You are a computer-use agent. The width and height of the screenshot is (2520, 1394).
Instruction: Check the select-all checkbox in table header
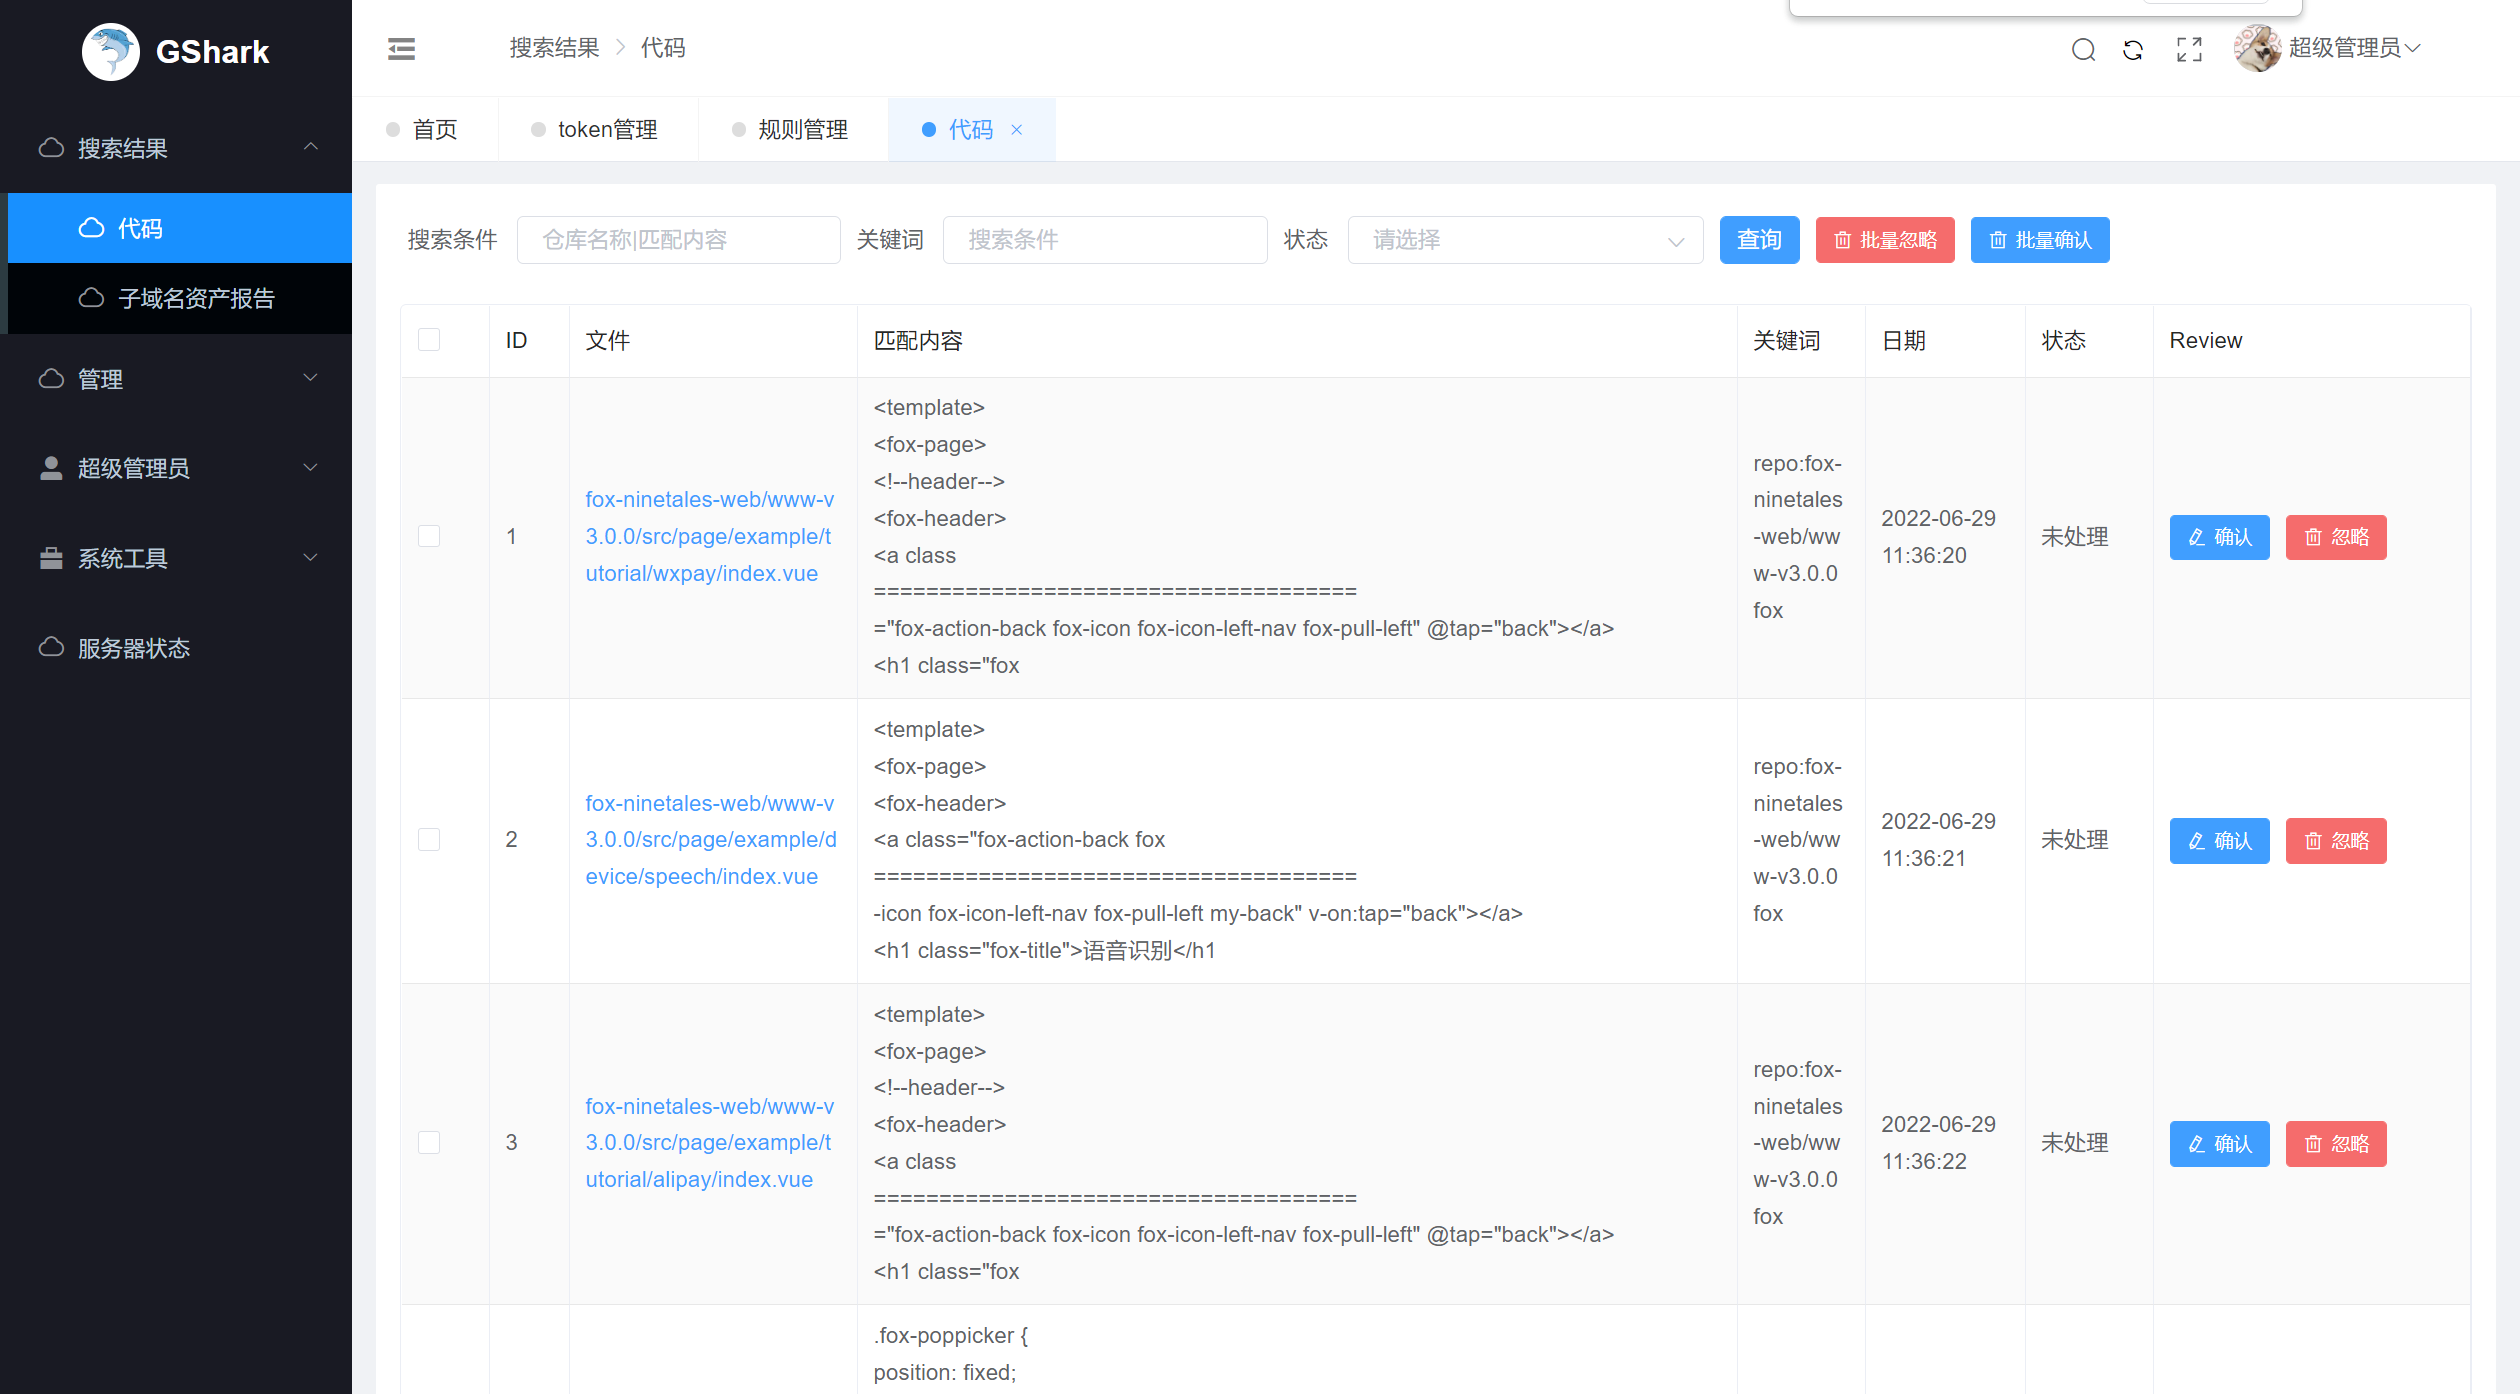click(429, 340)
